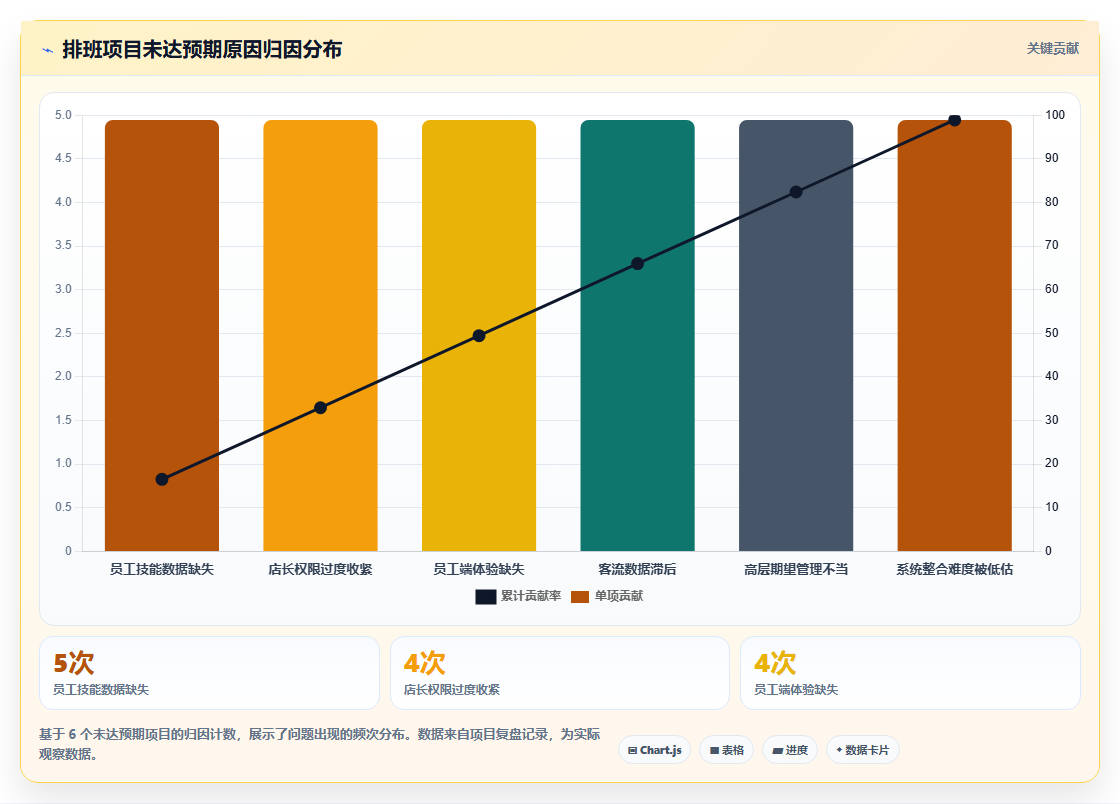
Task: Click the 进度 tag
Action: tap(790, 750)
